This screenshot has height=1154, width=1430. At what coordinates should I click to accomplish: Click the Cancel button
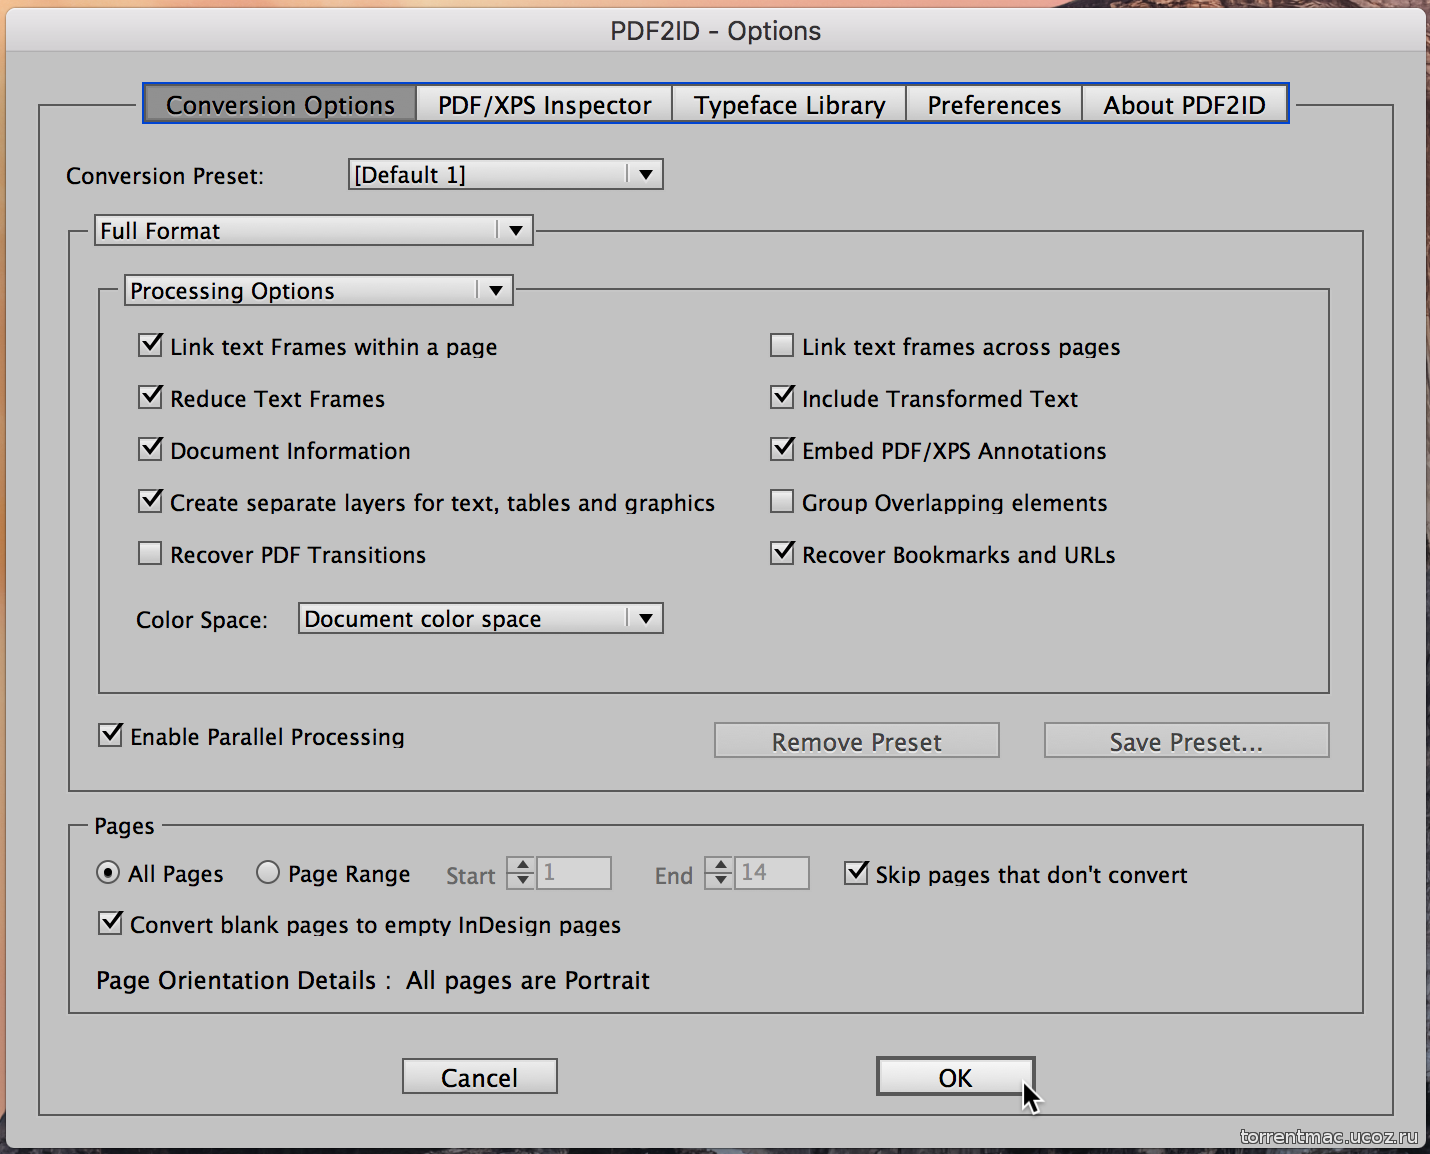click(x=480, y=1076)
